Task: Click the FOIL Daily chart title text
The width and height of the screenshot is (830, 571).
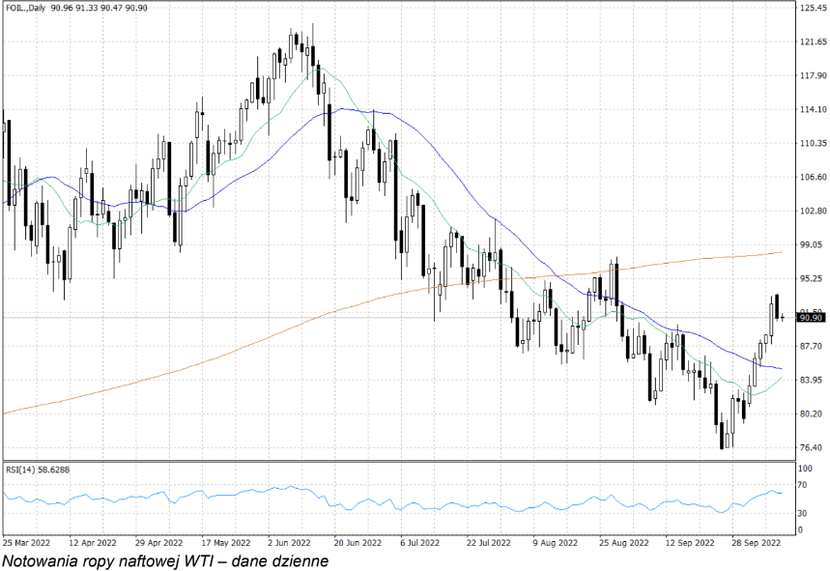Action: pyautogui.click(x=75, y=8)
